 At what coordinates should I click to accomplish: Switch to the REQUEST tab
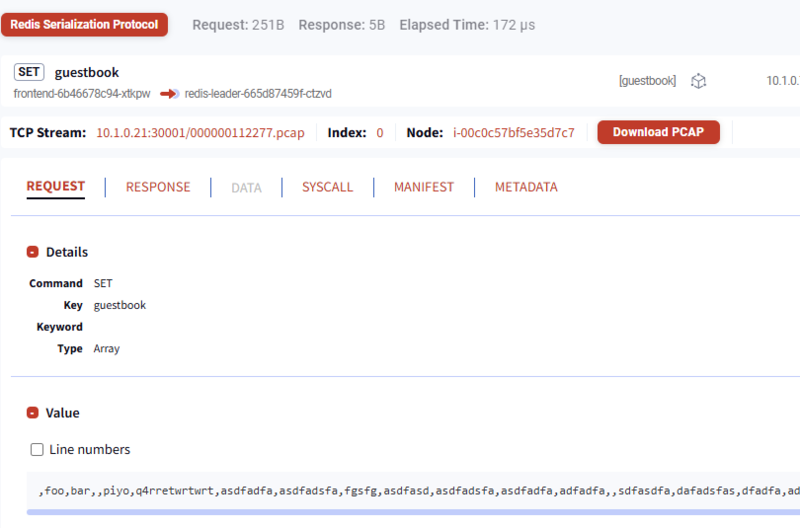pos(56,186)
